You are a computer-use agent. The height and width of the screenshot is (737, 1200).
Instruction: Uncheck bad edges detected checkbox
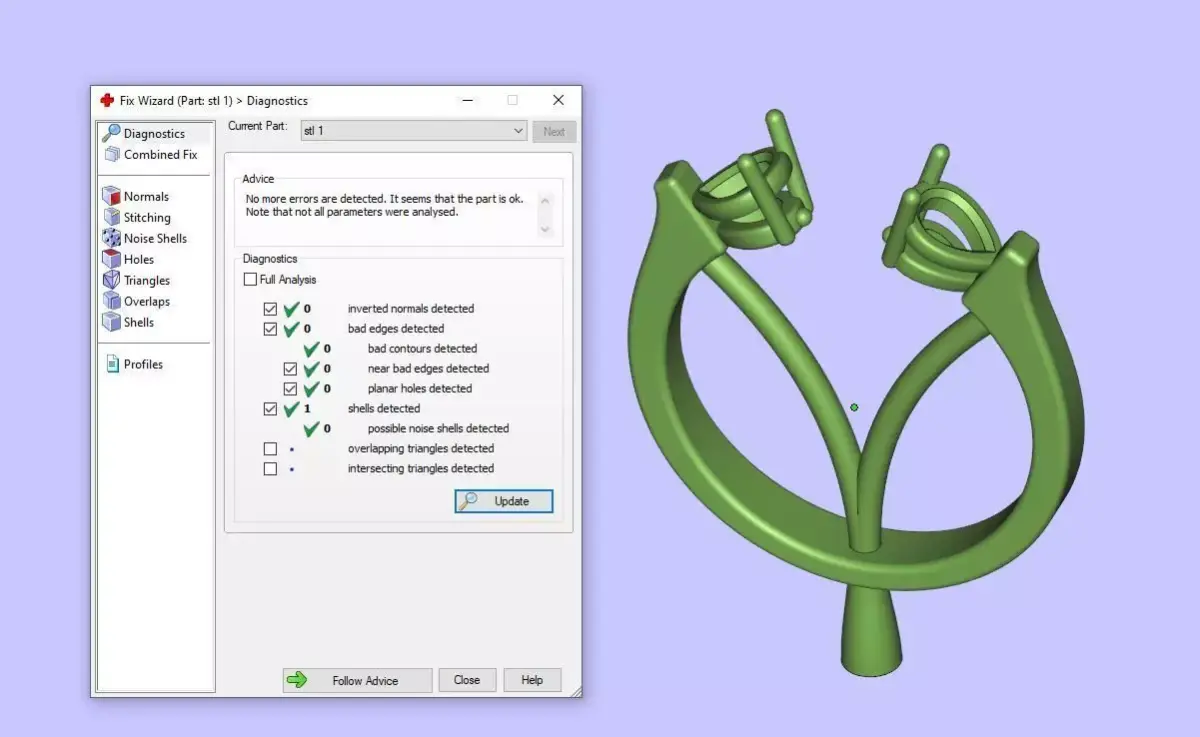pyautogui.click(x=270, y=329)
